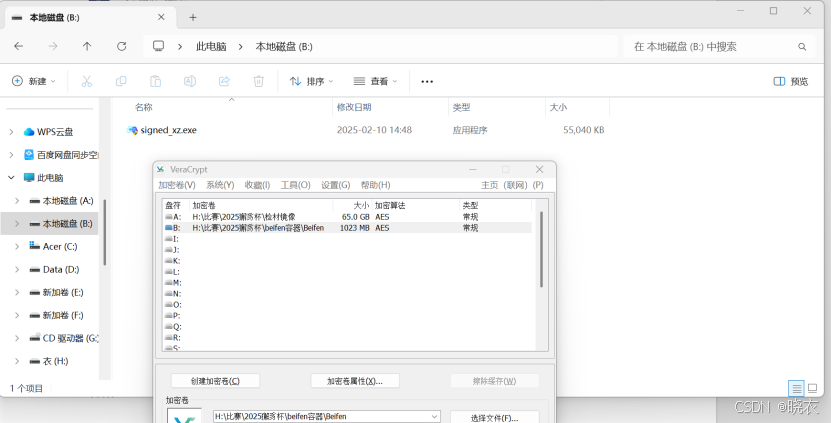The width and height of the screenshot is (831, 423).
Task: Open VeraCrypt 系统(Y) menu
Action: 220,185
